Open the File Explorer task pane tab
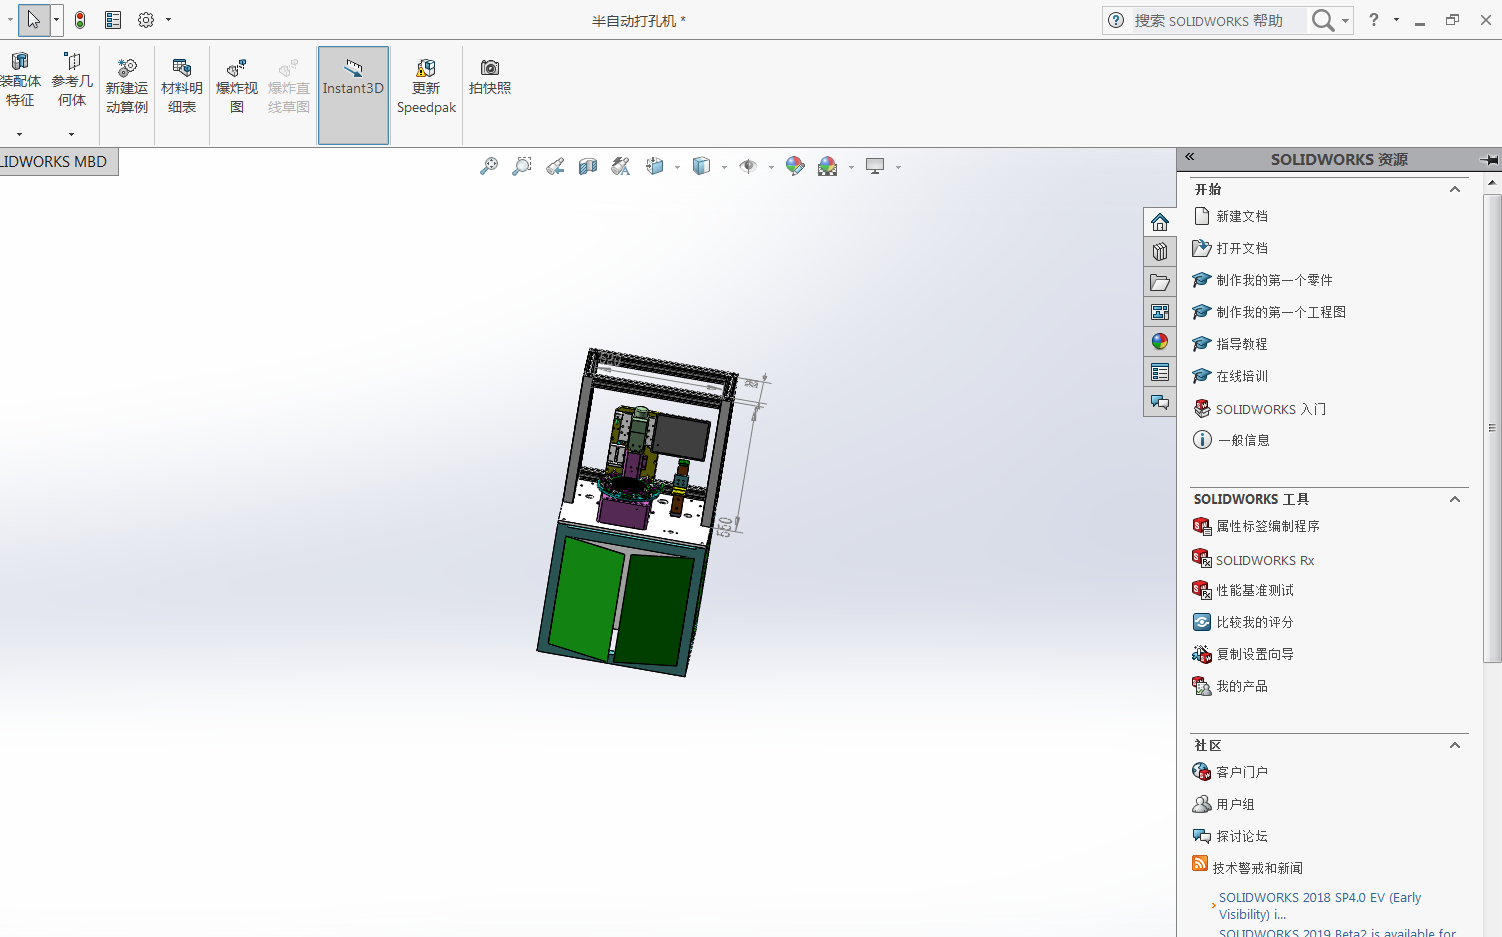The height and width of the screenshot is (937, 1502). click(x=1160, y=282)
